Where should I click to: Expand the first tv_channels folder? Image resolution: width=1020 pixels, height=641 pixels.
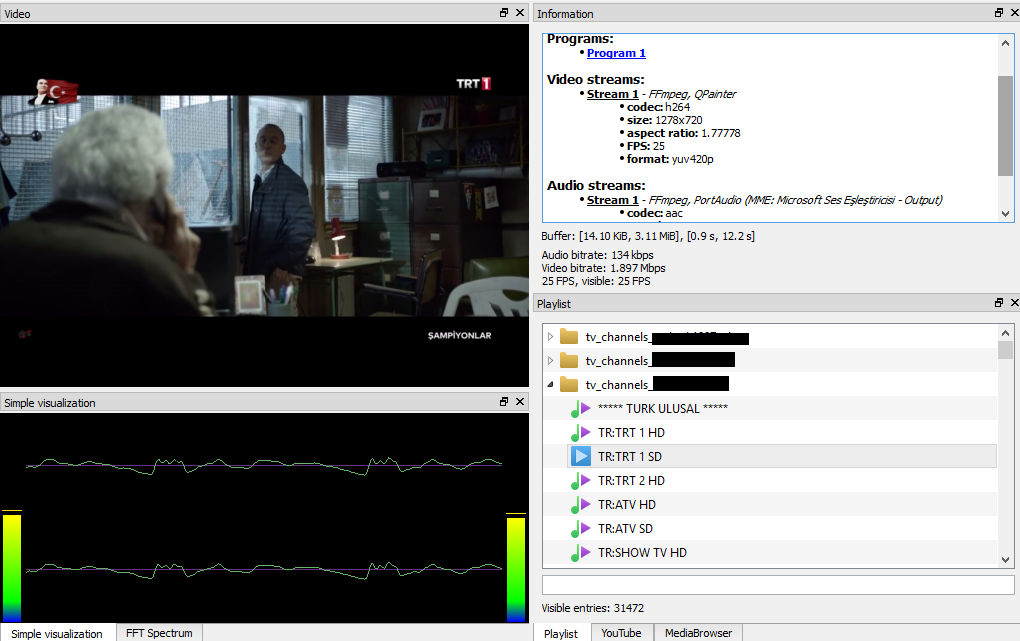[x=550, y=336]
